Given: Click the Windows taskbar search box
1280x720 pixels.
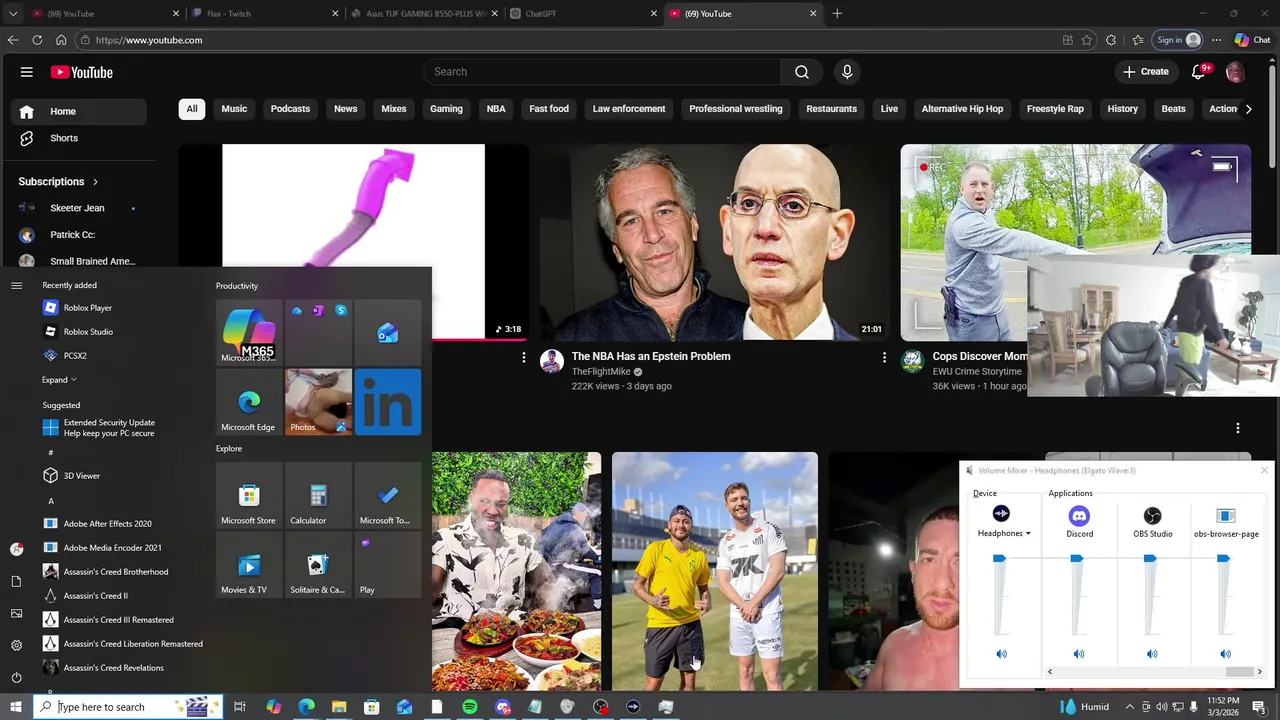Looking at the screenshot, I should pos(128,707).
